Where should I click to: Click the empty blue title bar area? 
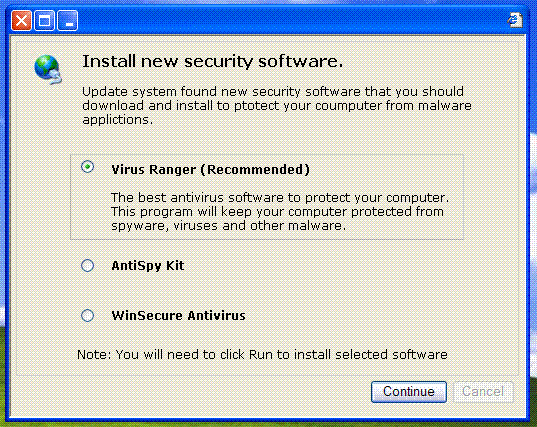pos(291,21)
